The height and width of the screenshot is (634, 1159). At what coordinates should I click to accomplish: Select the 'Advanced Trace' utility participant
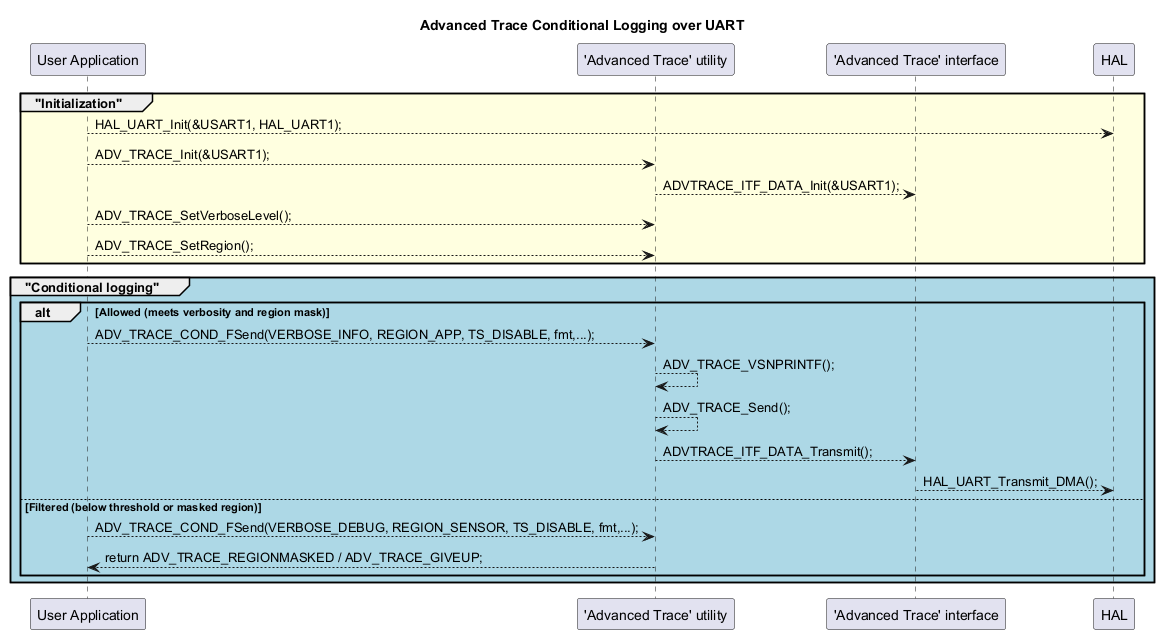(x=655, y=59)
